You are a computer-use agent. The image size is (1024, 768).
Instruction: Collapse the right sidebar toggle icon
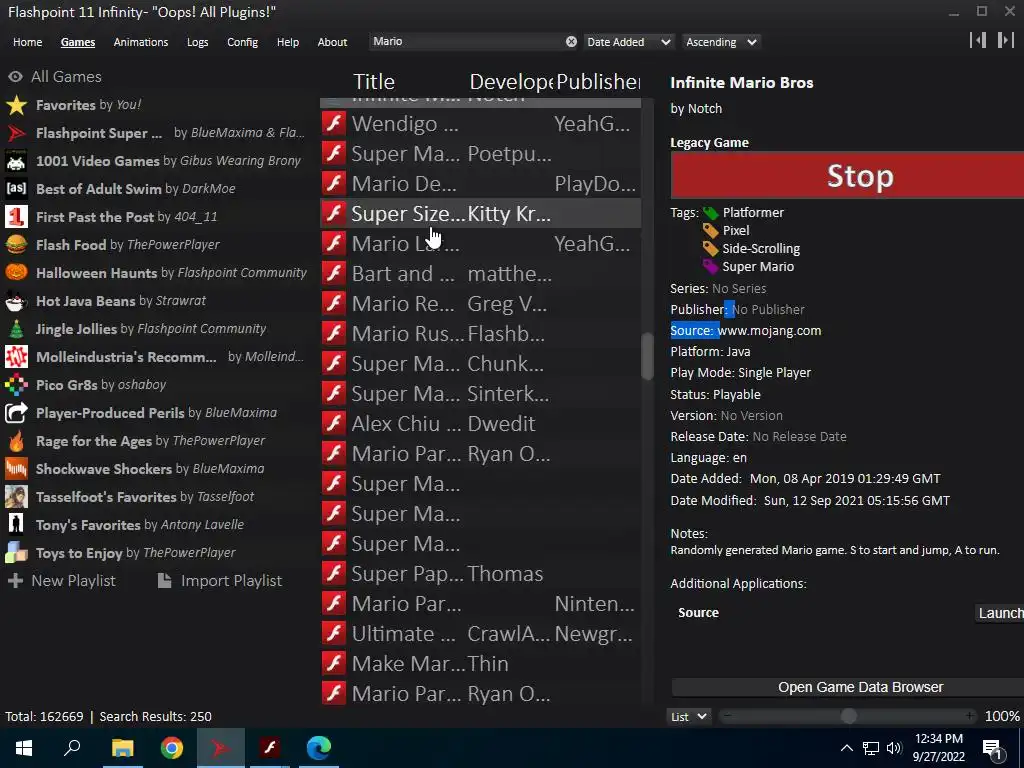(1006, 40)
